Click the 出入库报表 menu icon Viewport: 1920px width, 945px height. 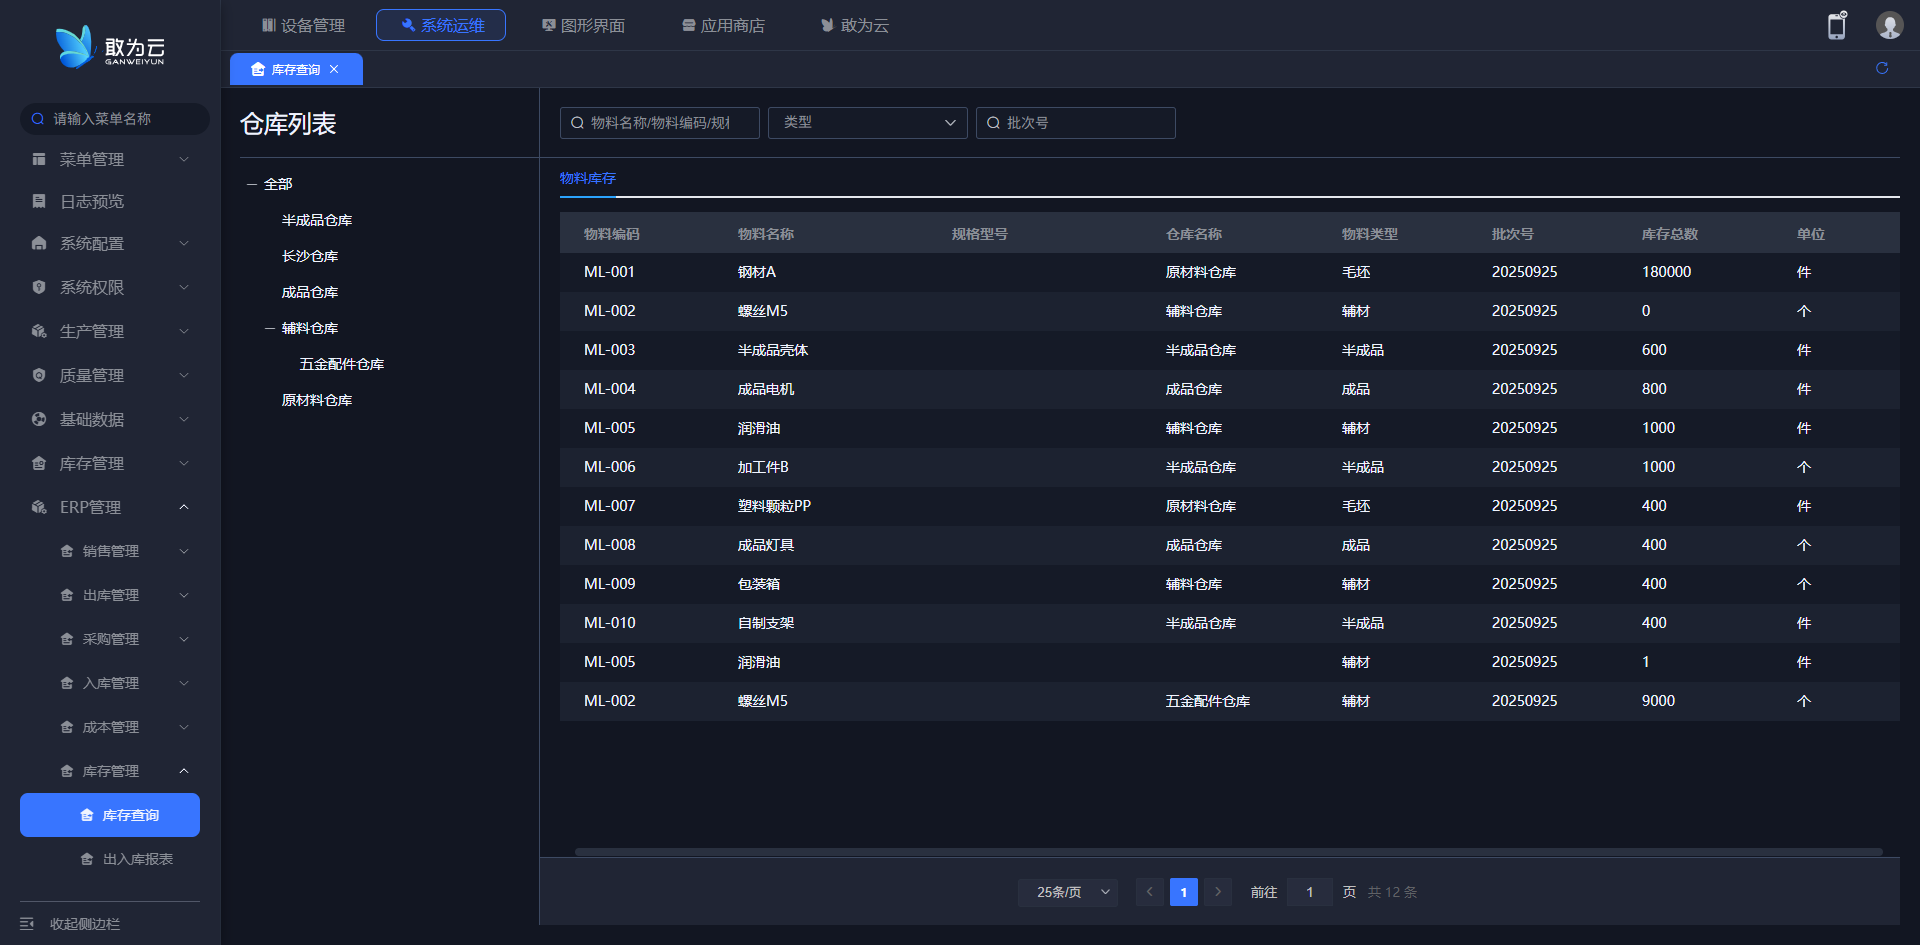(87, 859)
